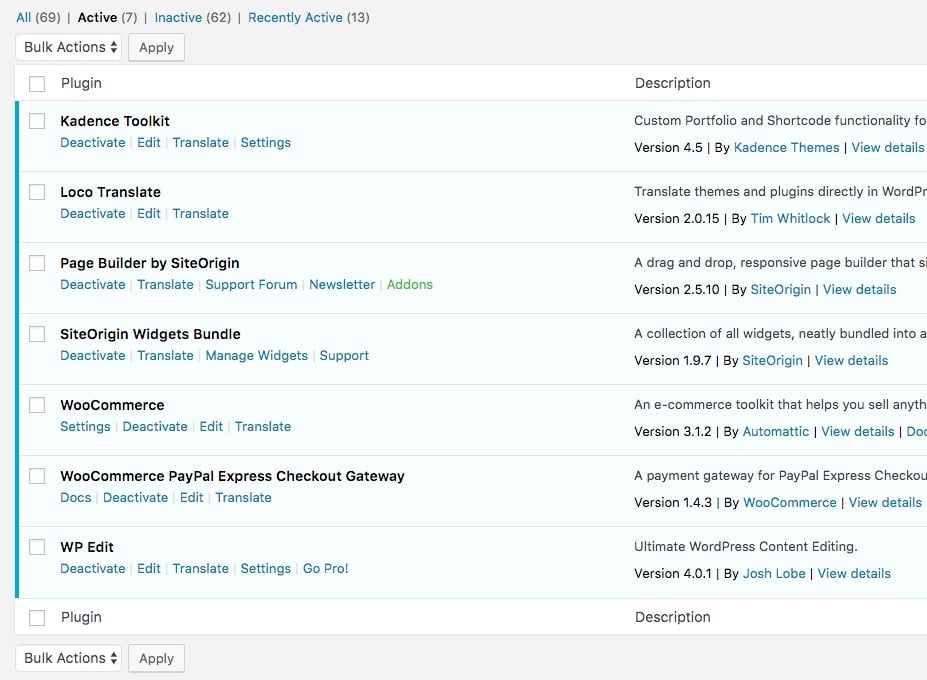Viewport: 927px width, 680px height.
Task: Select all plugins with the header checkbox
Action: pos(37,84)
